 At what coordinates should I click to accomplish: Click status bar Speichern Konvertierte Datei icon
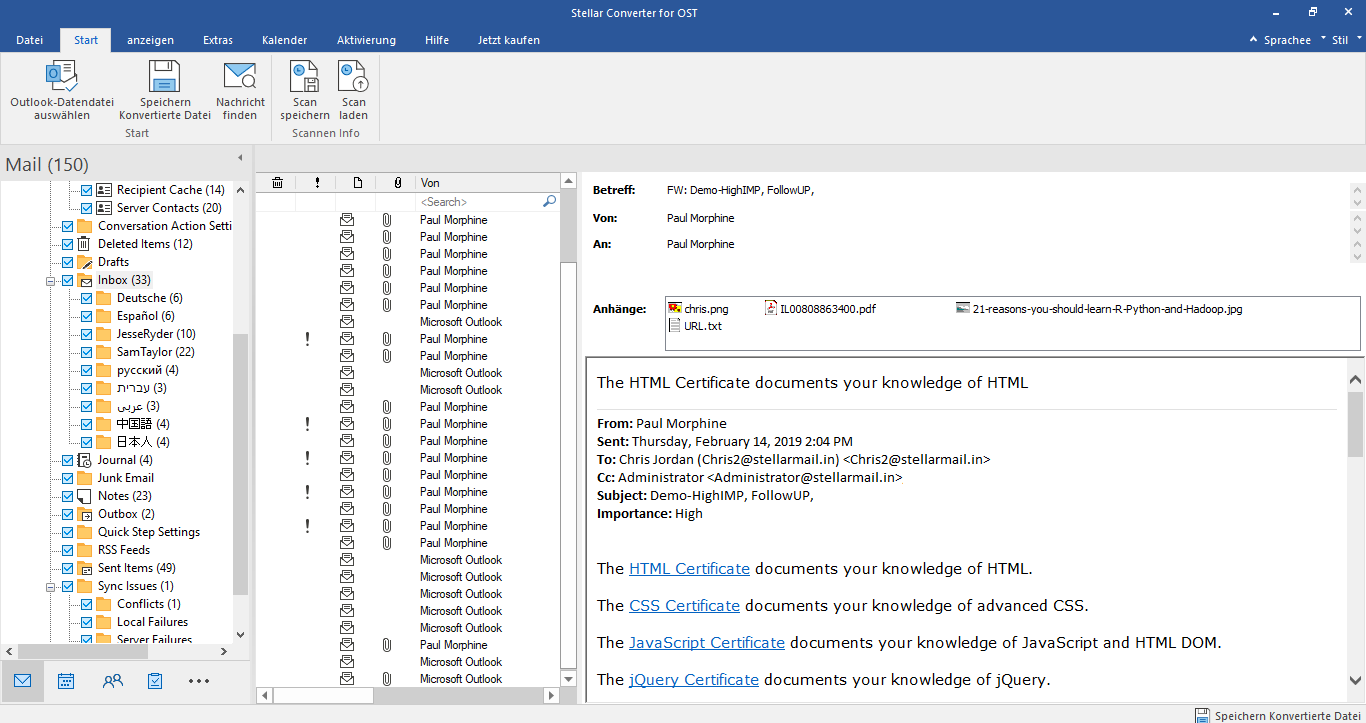point(1202,715)
